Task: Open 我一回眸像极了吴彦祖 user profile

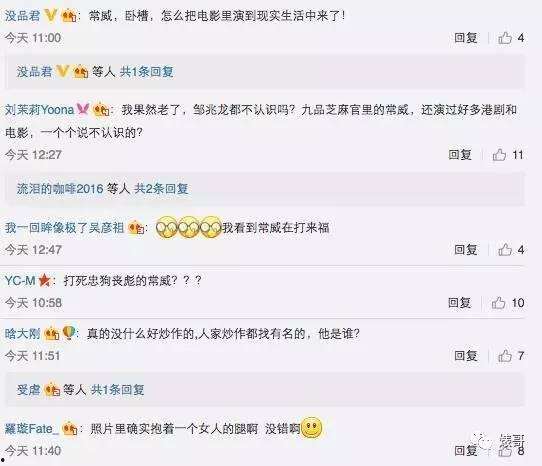Action: point(64,228)
